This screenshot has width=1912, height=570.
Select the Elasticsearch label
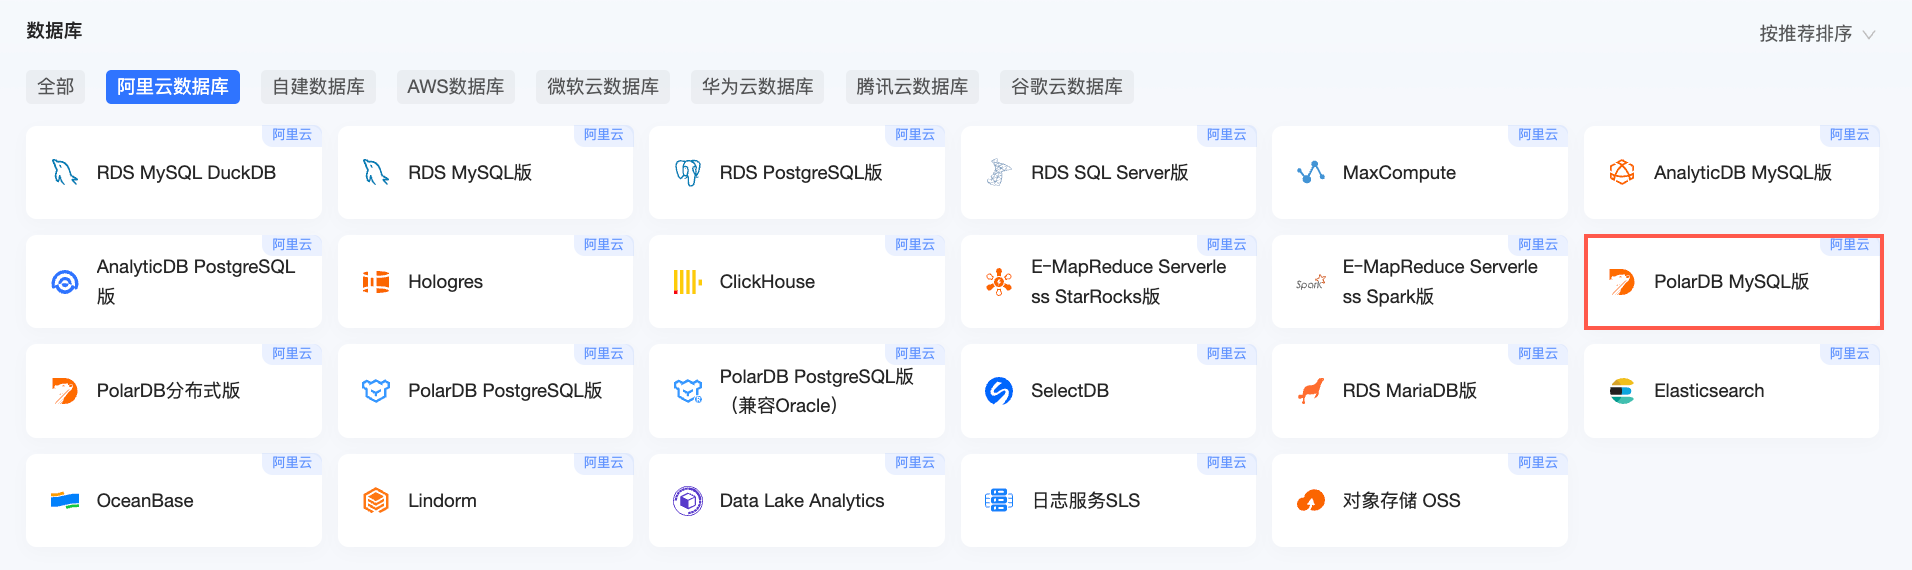[x=1709, y=391]
